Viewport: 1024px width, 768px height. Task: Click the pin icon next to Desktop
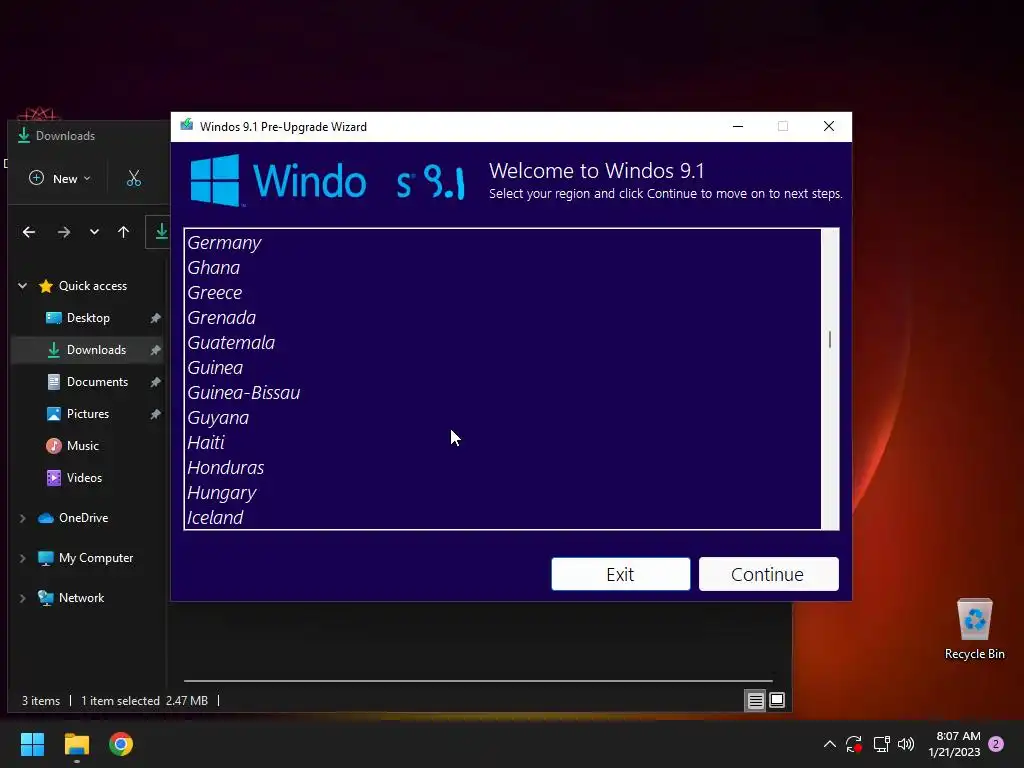tap(155, 318)
